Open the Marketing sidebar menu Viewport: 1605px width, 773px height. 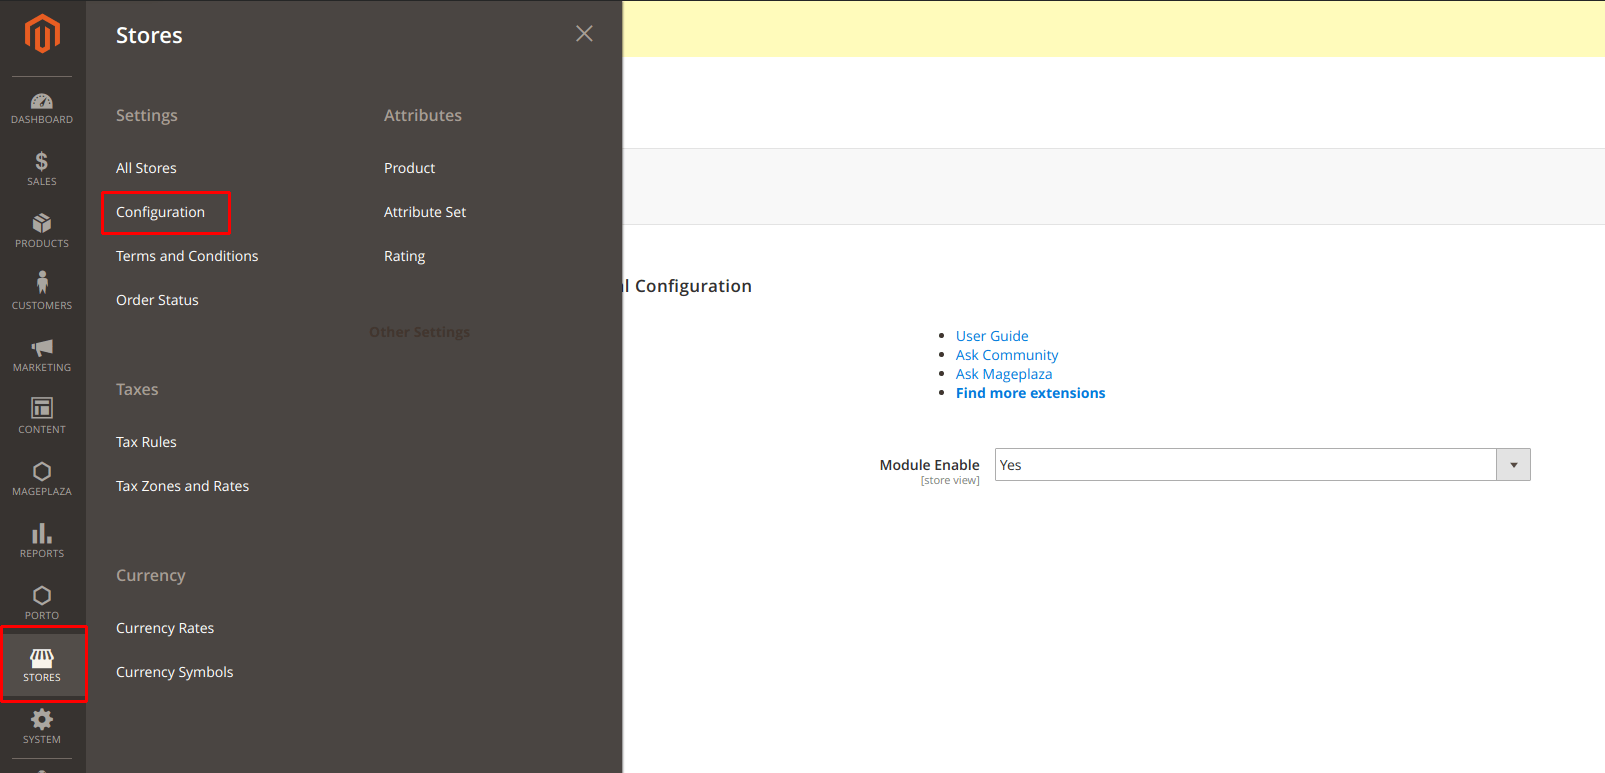(x=42, y=355)
